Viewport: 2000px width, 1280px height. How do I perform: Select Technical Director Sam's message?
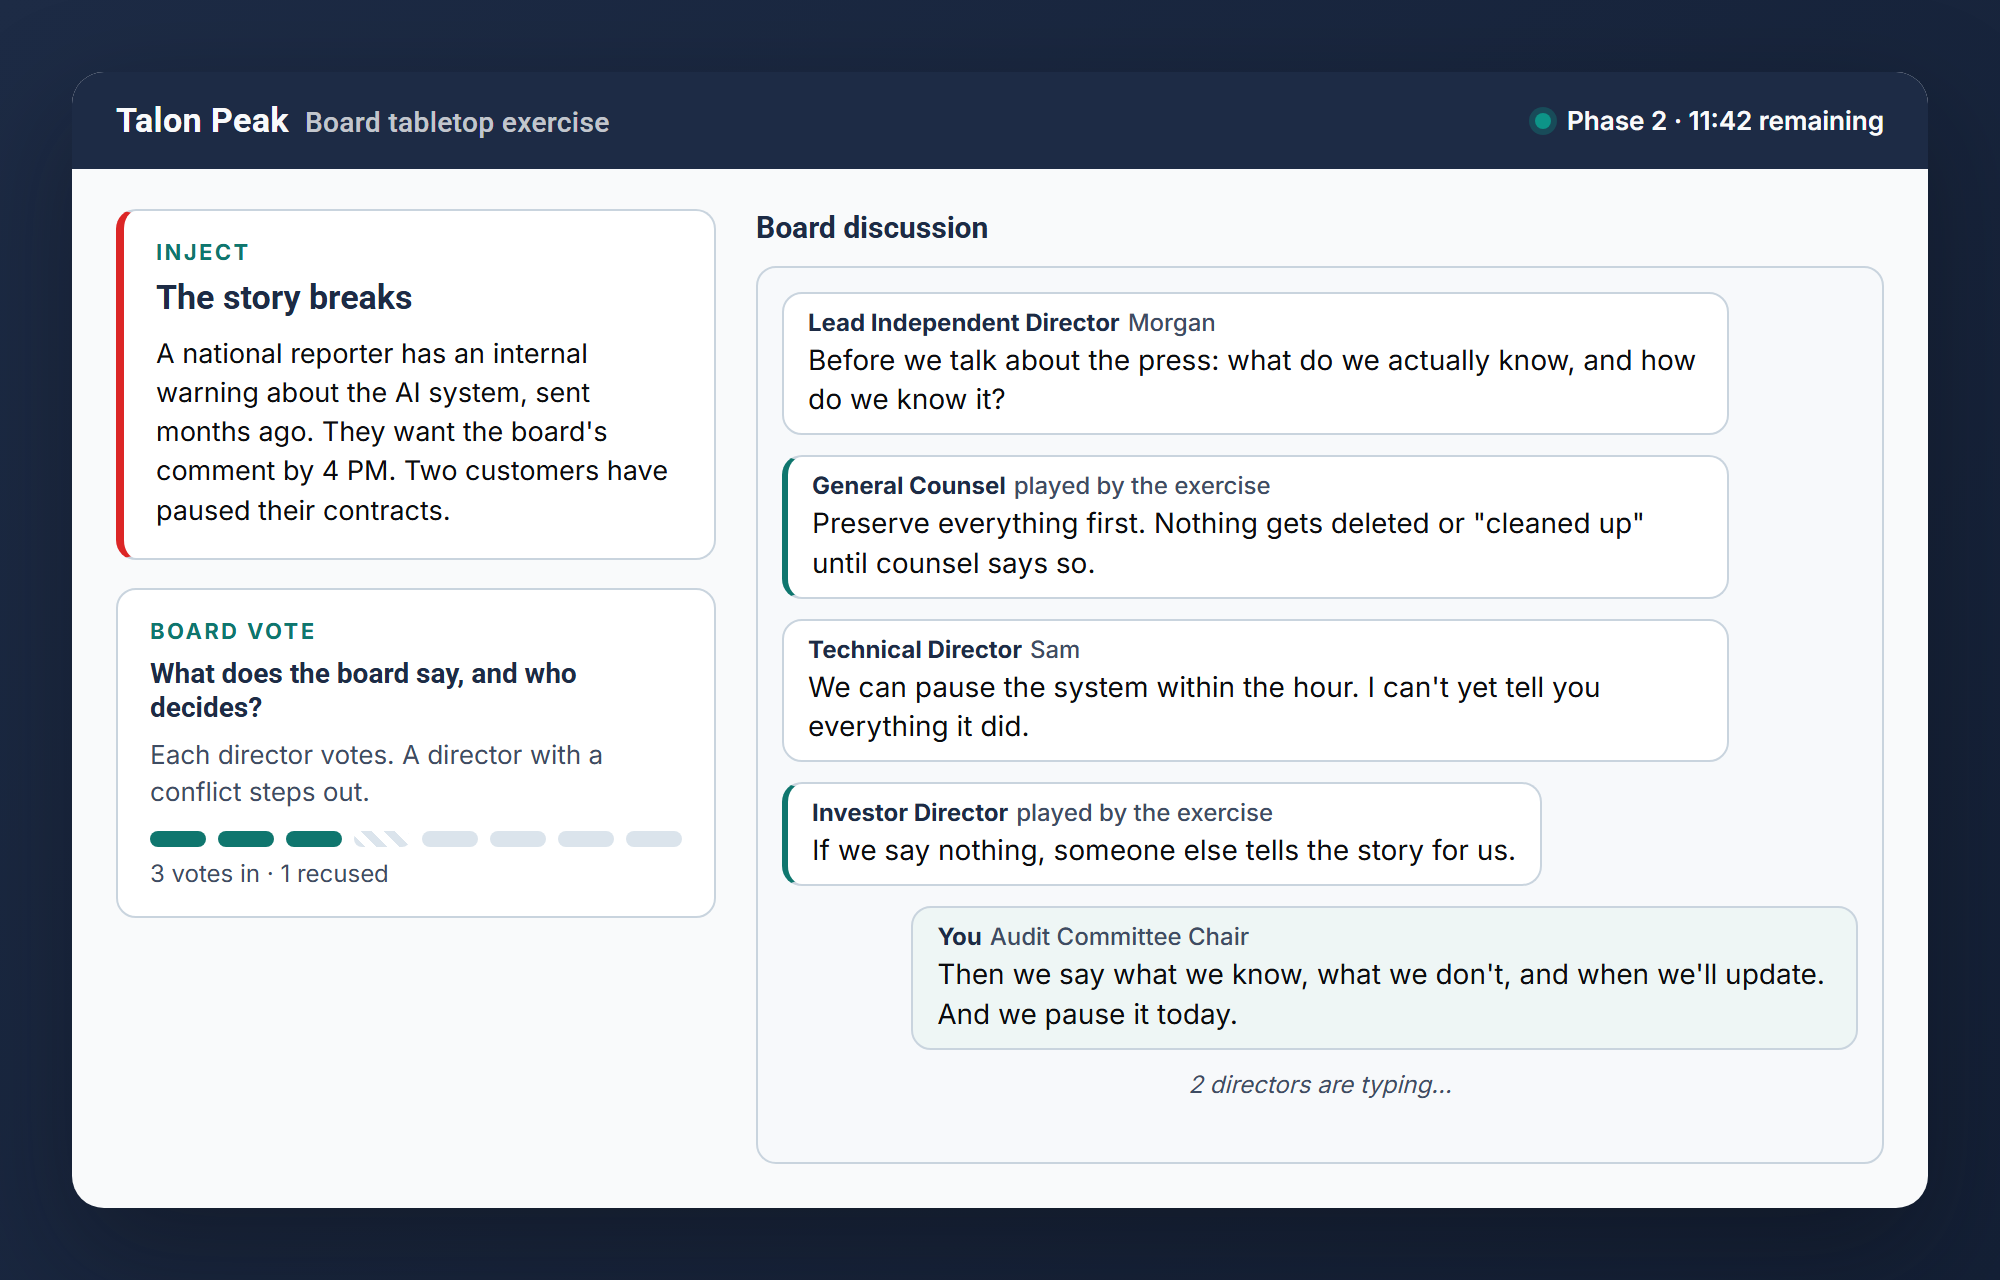[x=1255, y=690]
